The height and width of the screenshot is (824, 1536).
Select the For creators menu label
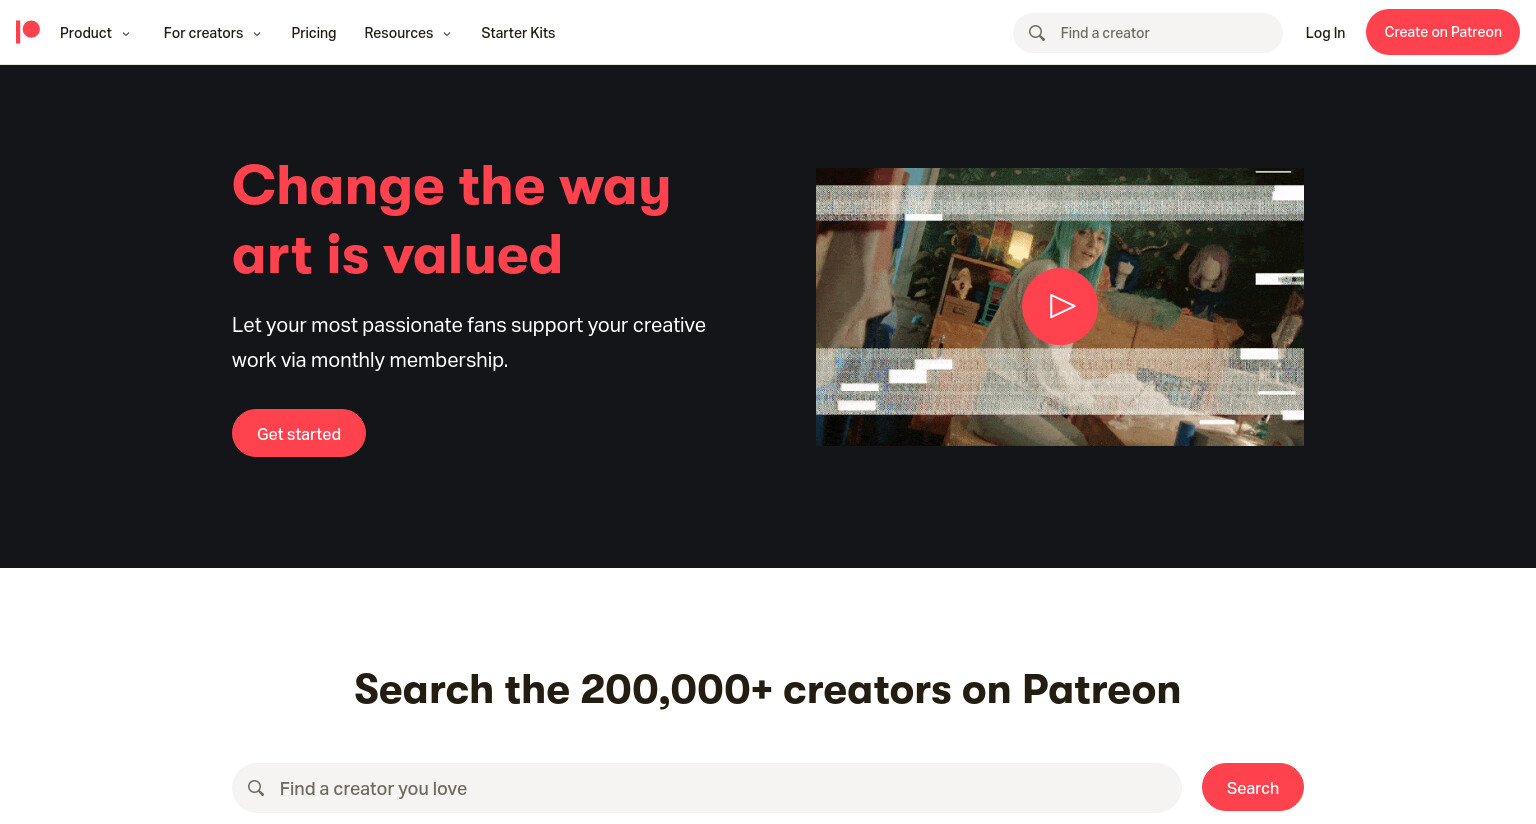[203, 33]
